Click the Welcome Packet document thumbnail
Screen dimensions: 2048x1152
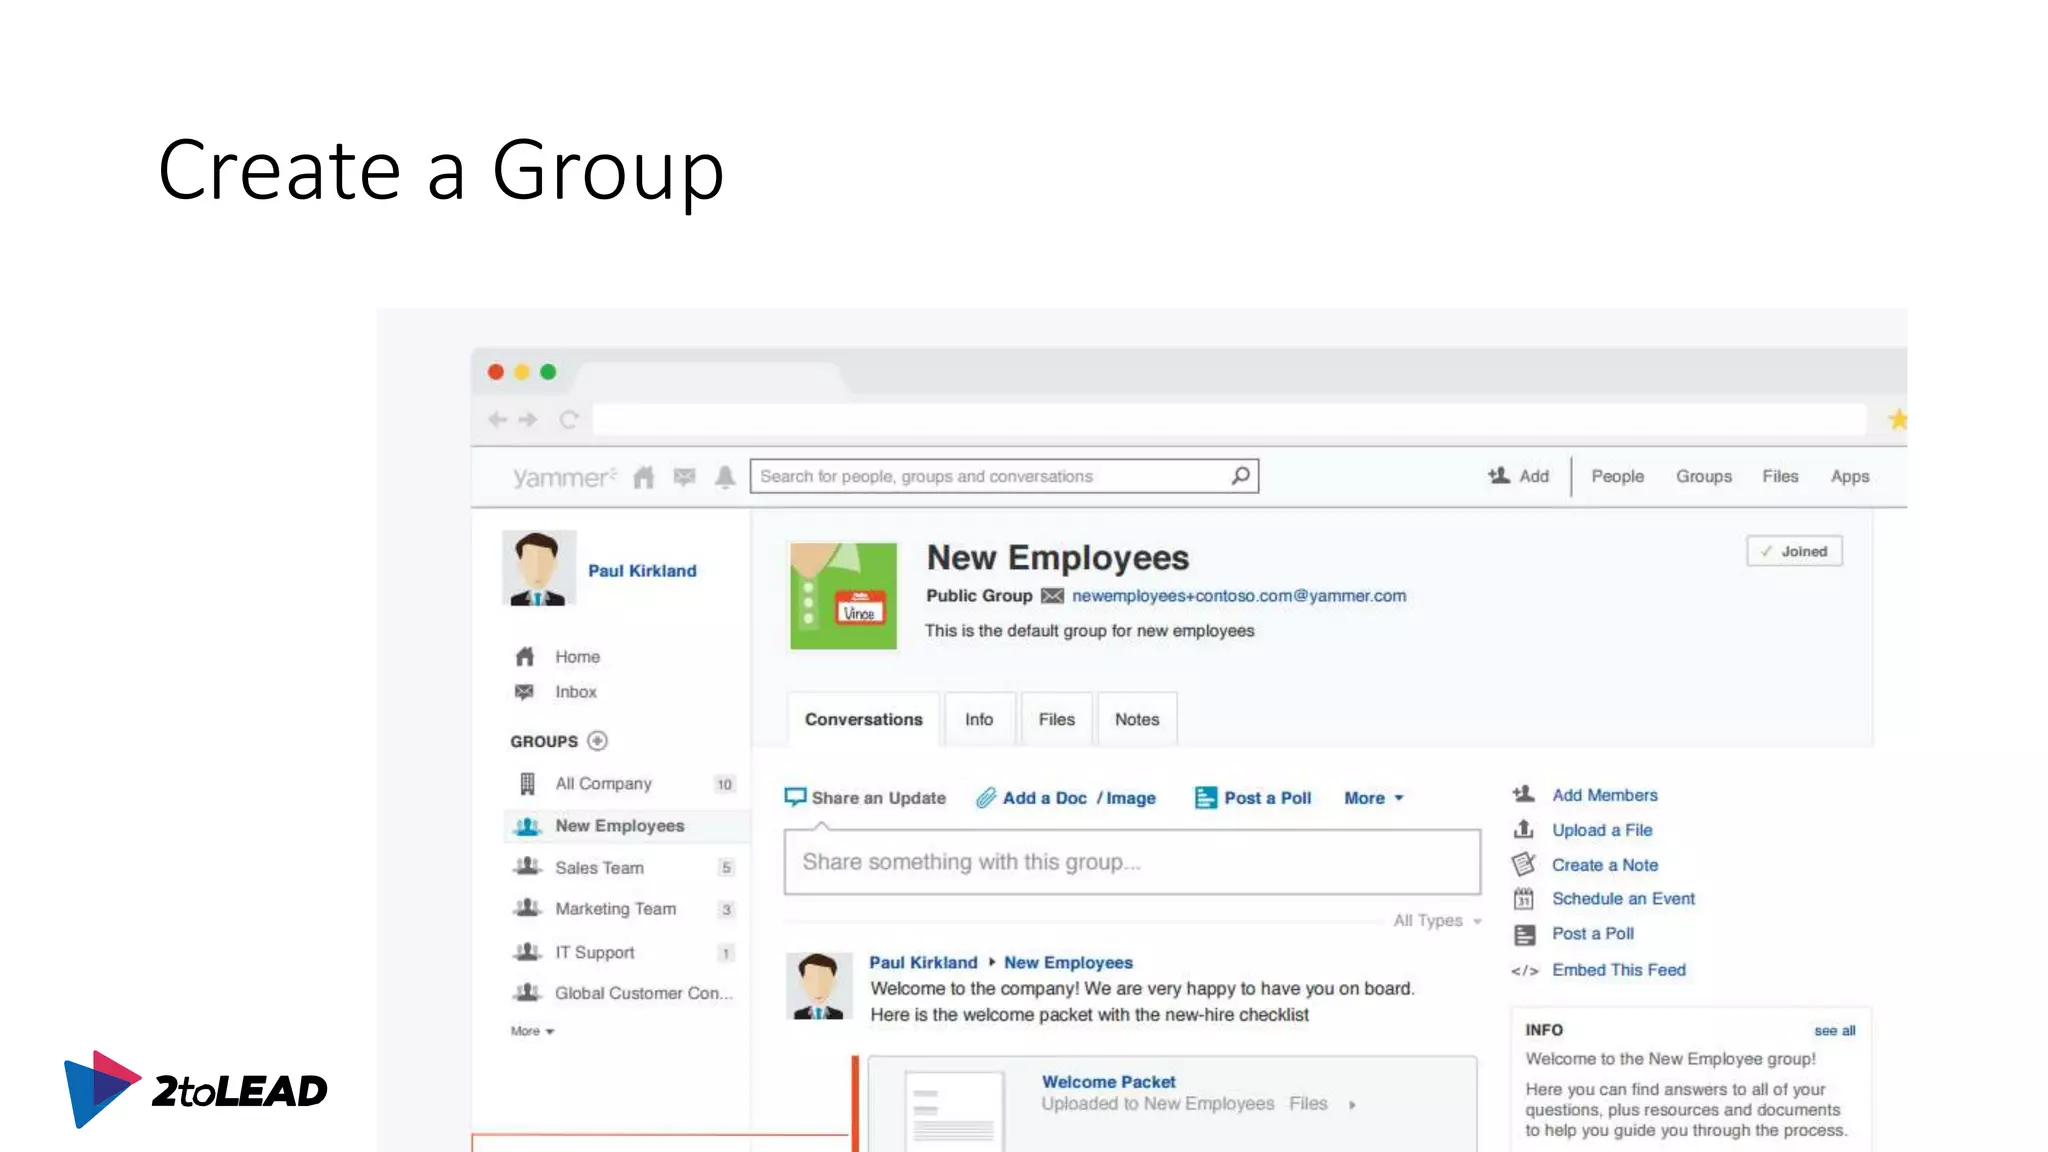point(954,1112)
